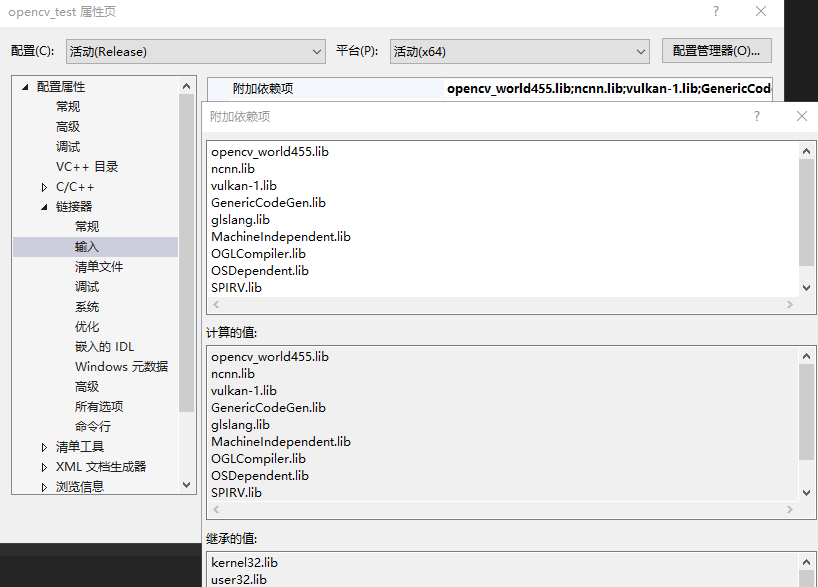Image resolution: width=818 pixels, height=587 pixels.
Task: Select the 嵌入的 IDL item
Action: (104, 346)
